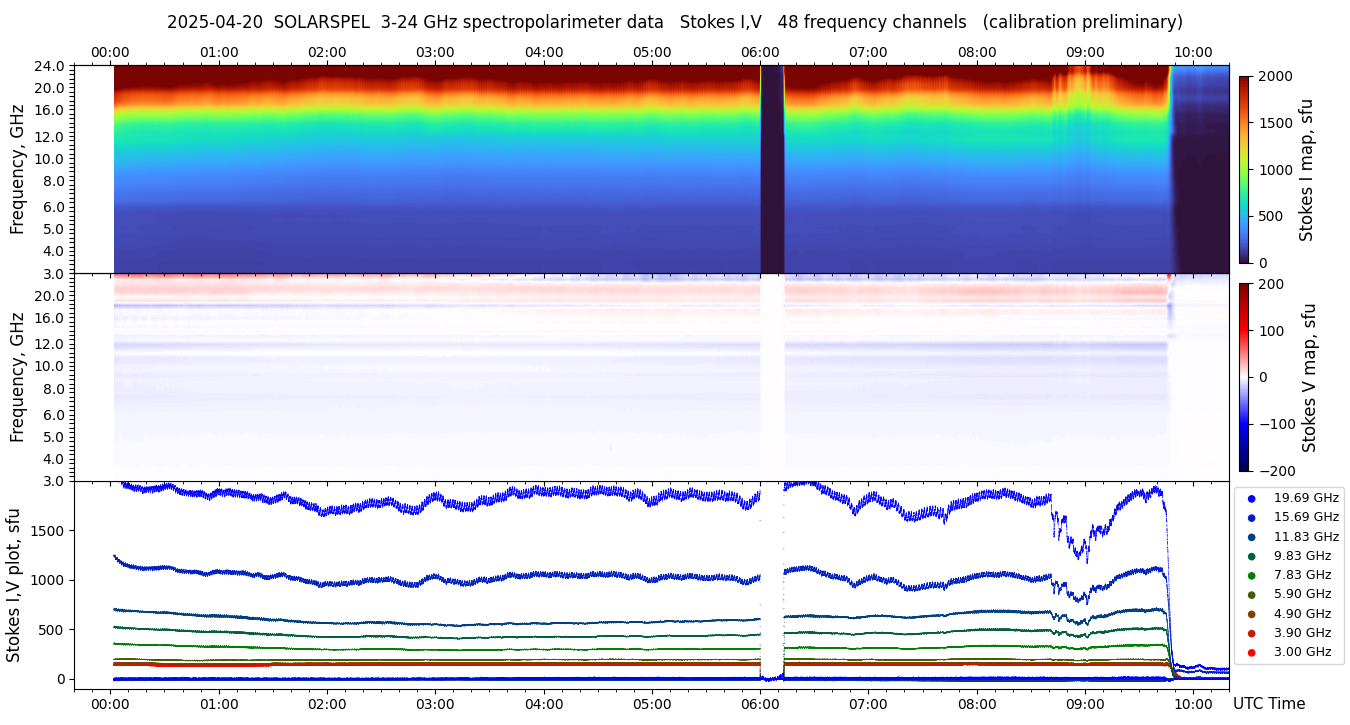Image resolution: width=1350 pixels, height=725 pixels.
Task: Click the 7.83 GHz legend marker dot
Action: pos(1251,575)
